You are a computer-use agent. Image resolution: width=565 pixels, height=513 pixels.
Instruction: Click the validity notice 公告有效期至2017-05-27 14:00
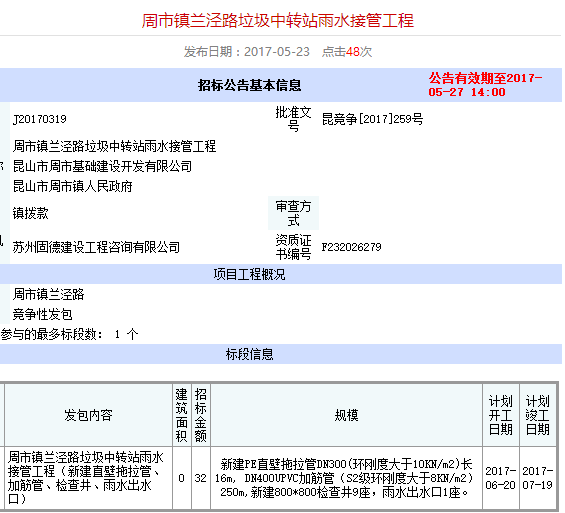[x=485, y=85]
